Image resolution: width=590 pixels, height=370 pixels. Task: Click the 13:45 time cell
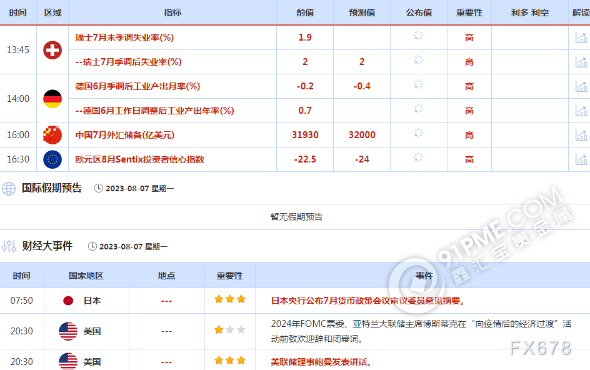pyautogui.click(x=18, y=50)
